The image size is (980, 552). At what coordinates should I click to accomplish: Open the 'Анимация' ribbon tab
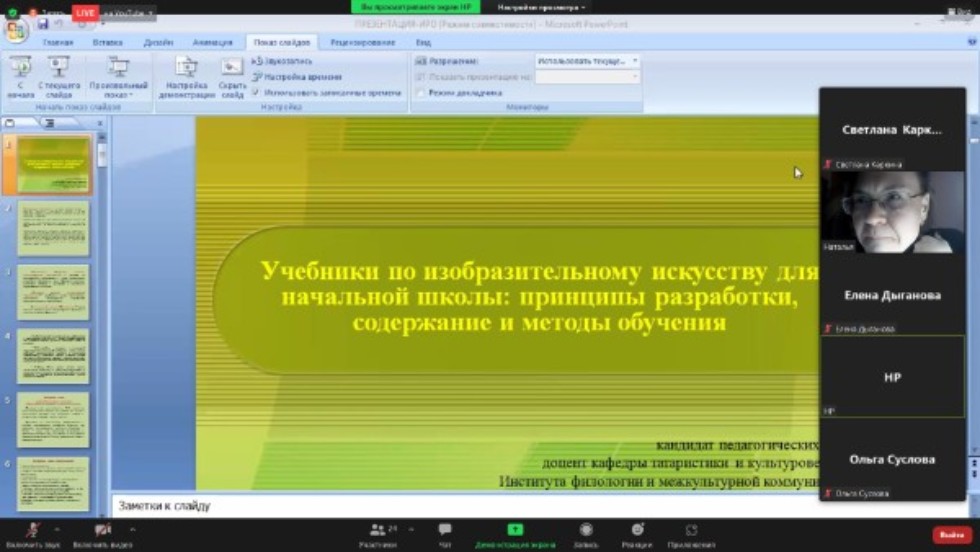212,42
